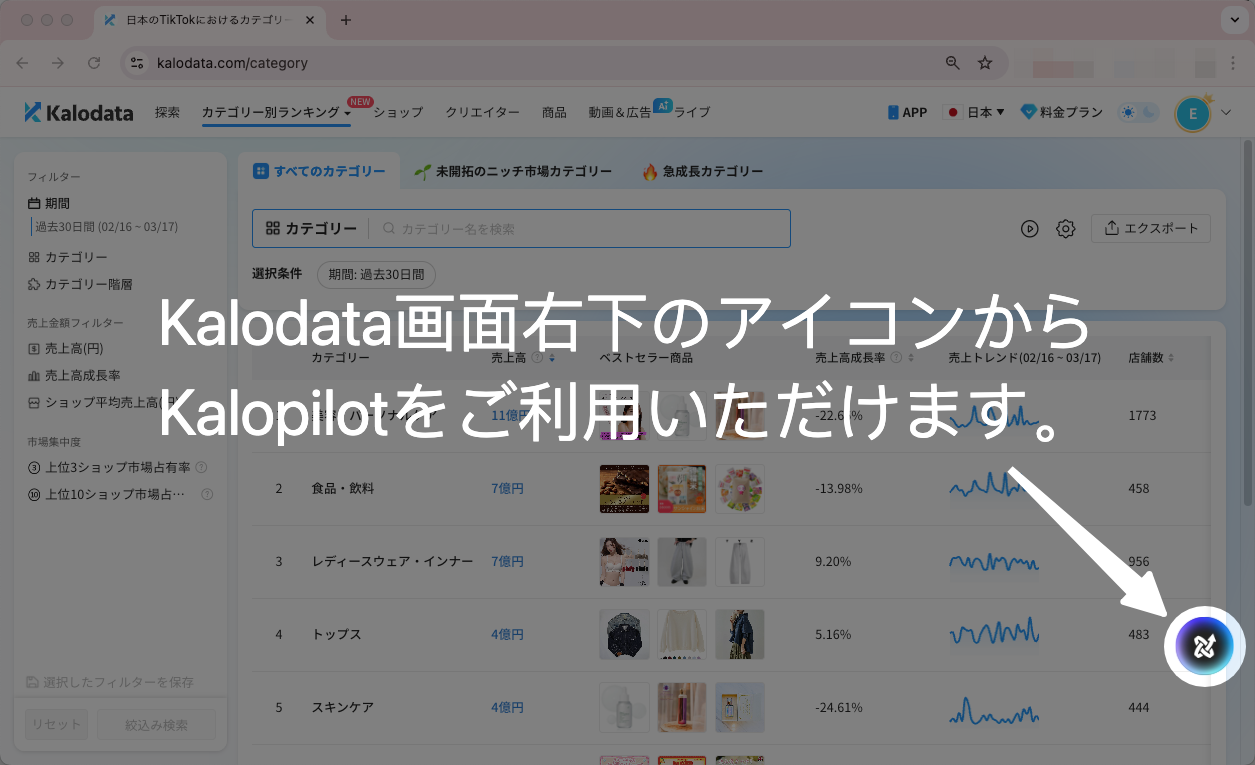Click the スキンケア category name
This screenshot has width=1255, height=765.
click(343, 708)
